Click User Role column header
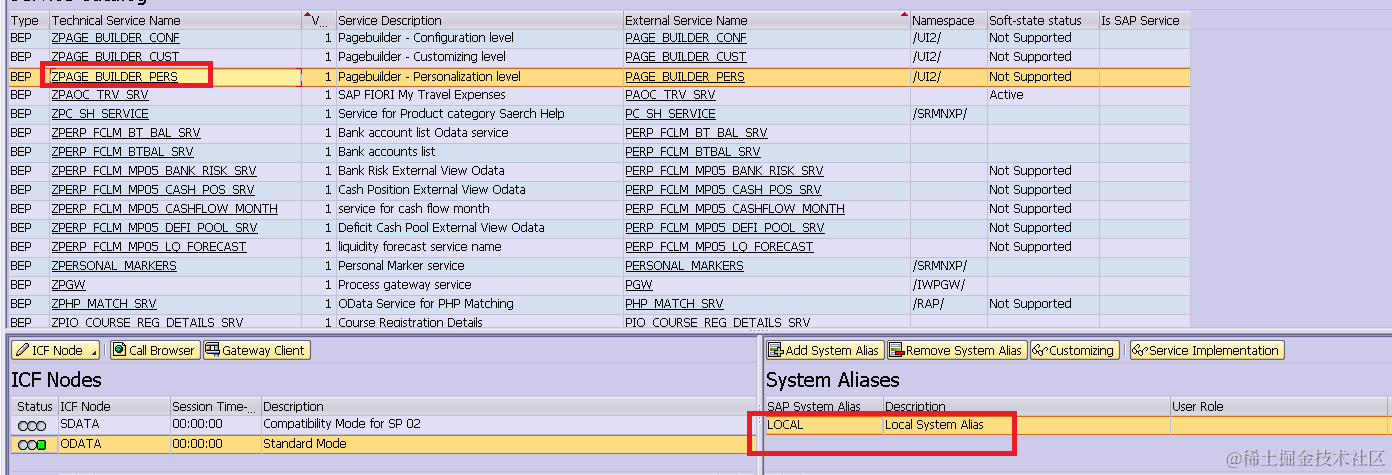This screenshot has height=475, width=1392. coord(1279,407)
